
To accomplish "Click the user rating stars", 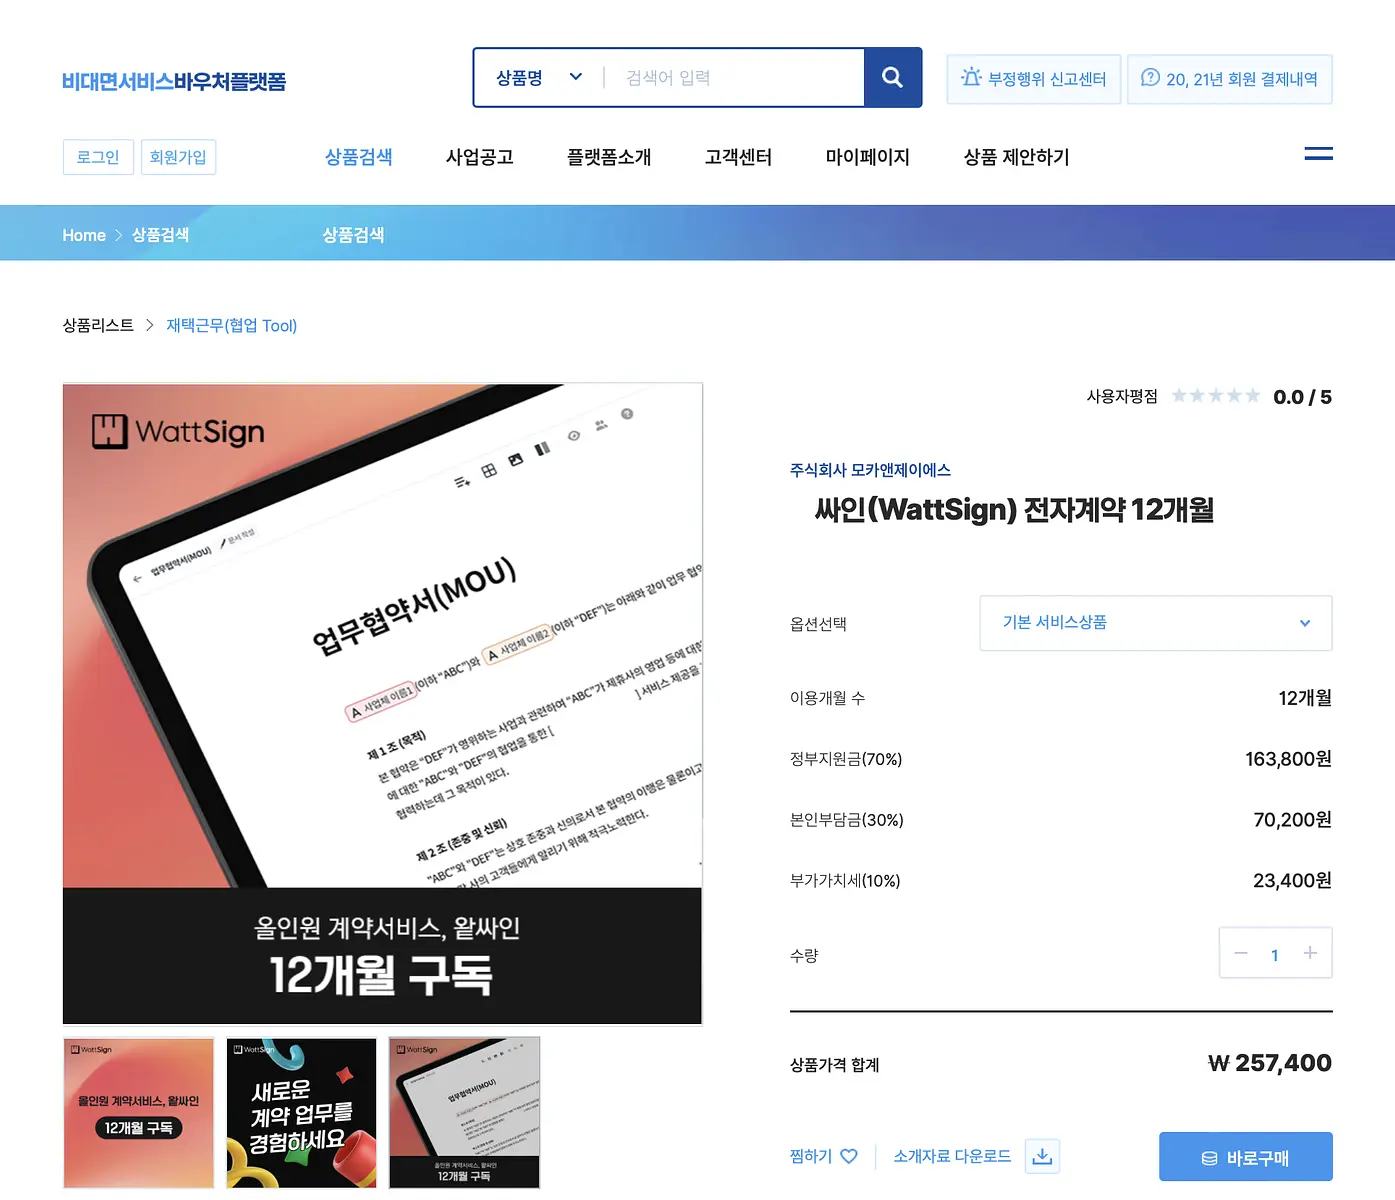I will click(x=1215, y=396).
